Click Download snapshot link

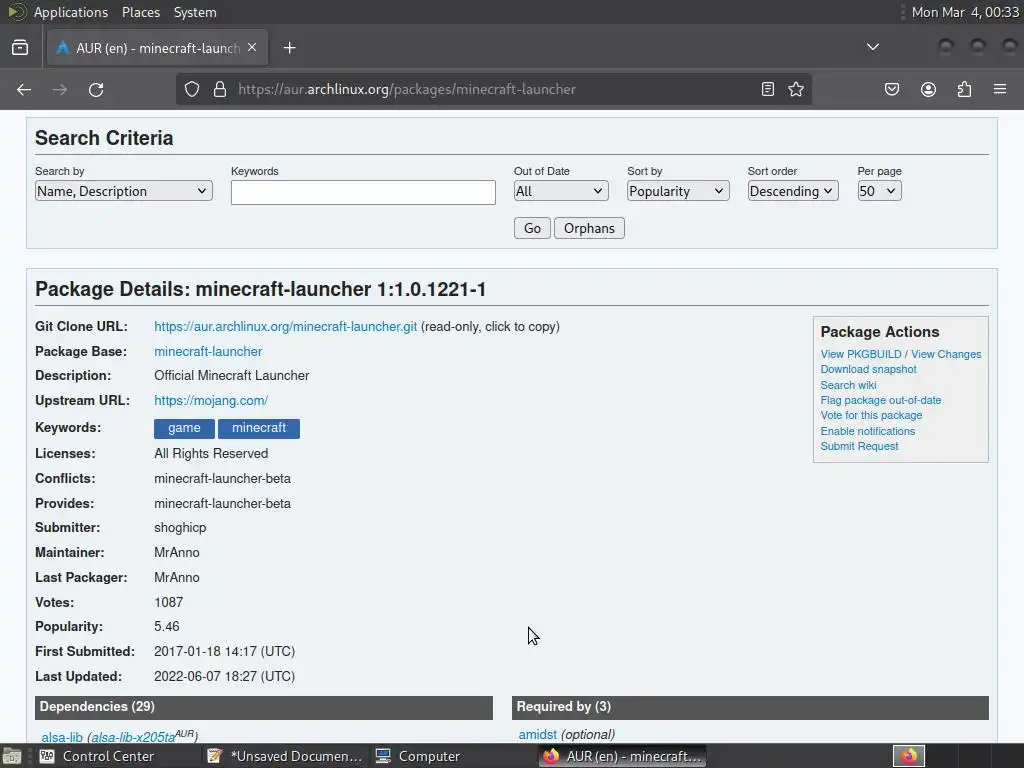(x=868, y=369)
